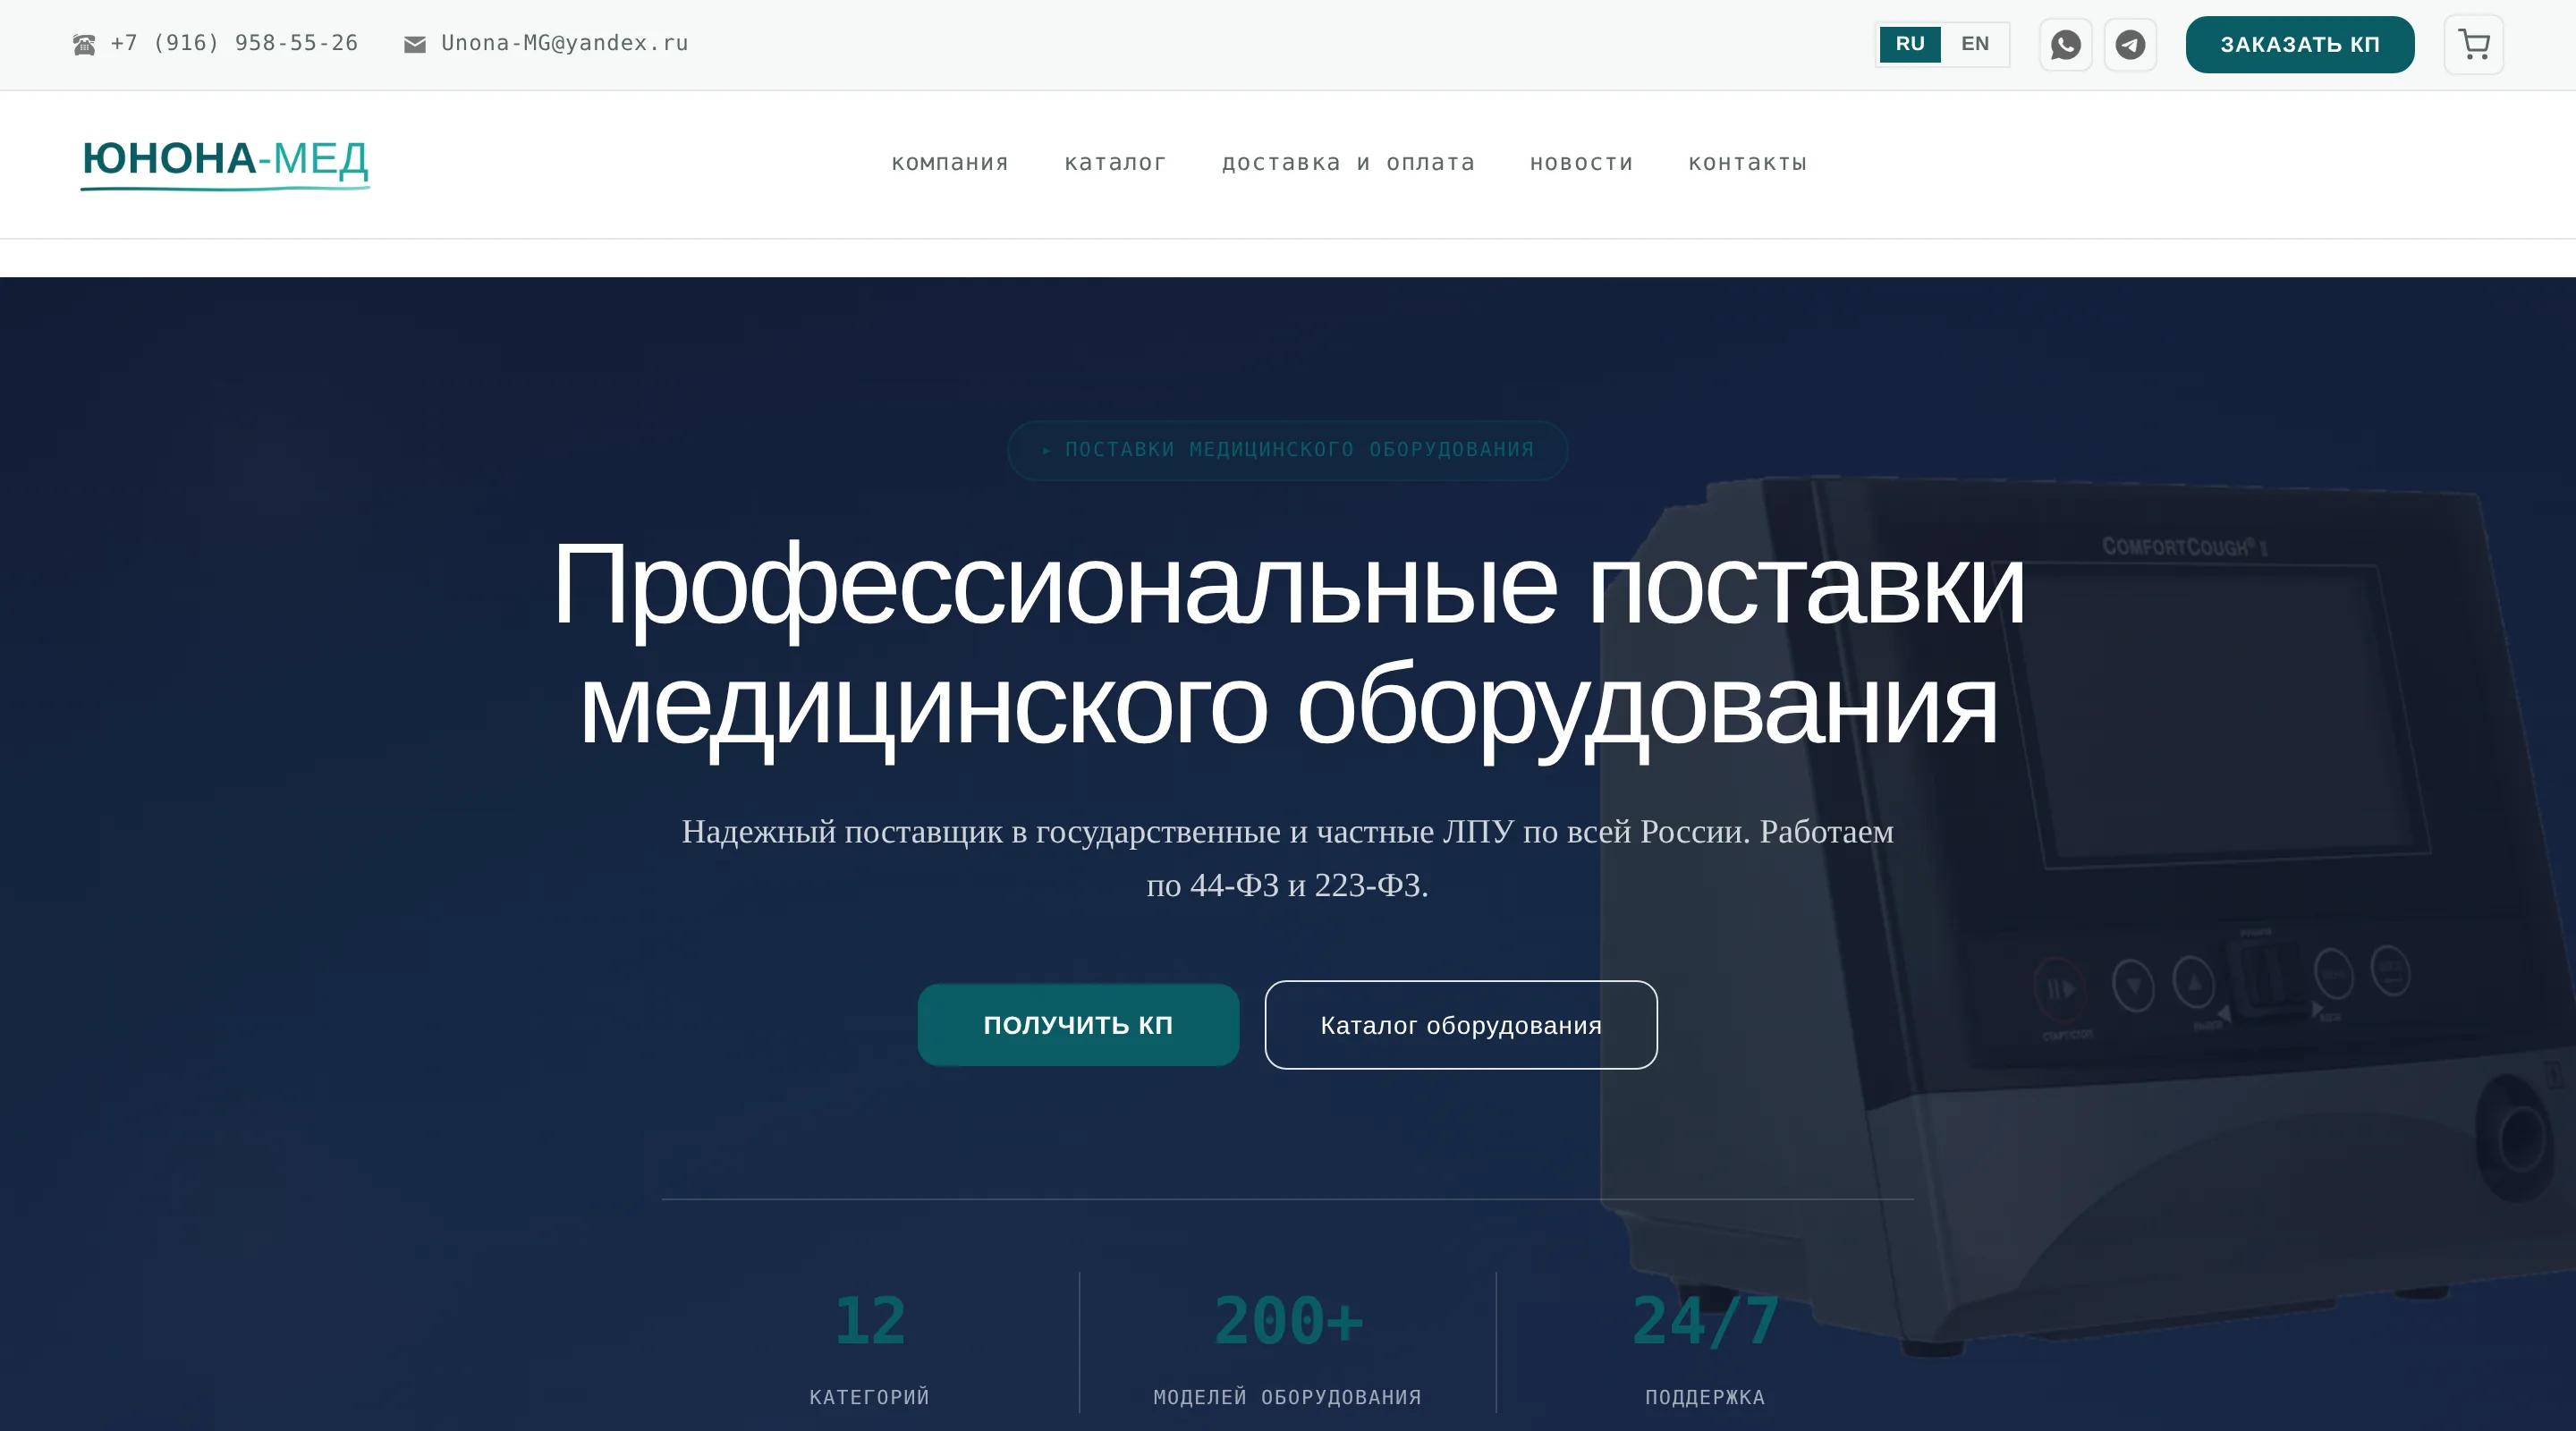Open the Telegram messenger icon

coord(2130,45)
